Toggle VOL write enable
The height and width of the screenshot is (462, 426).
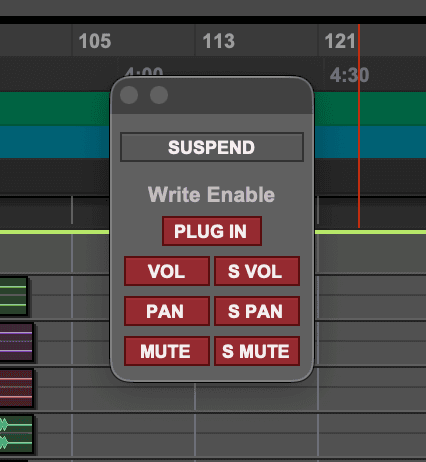click(167, 271)
